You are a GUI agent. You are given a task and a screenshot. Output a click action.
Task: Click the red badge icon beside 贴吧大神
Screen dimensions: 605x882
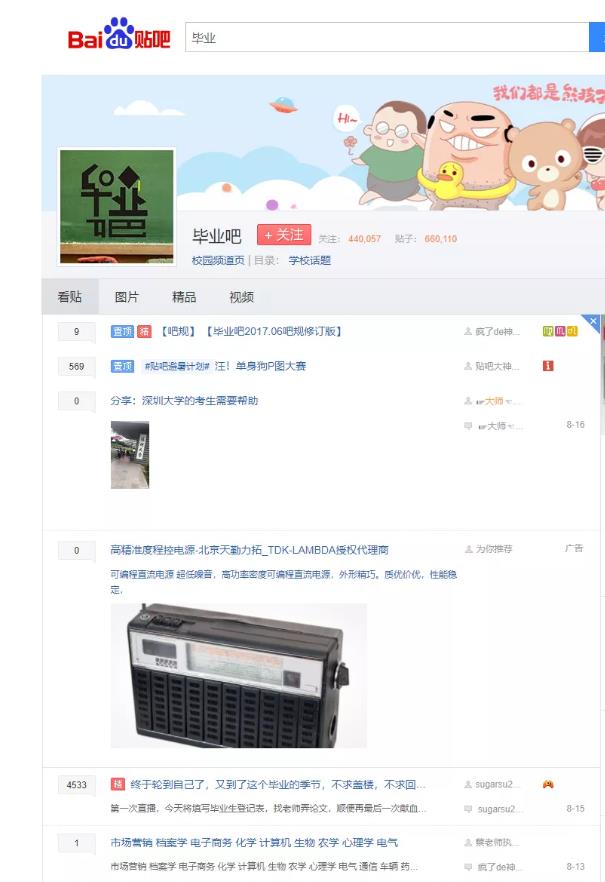click(x=548, y=366)
